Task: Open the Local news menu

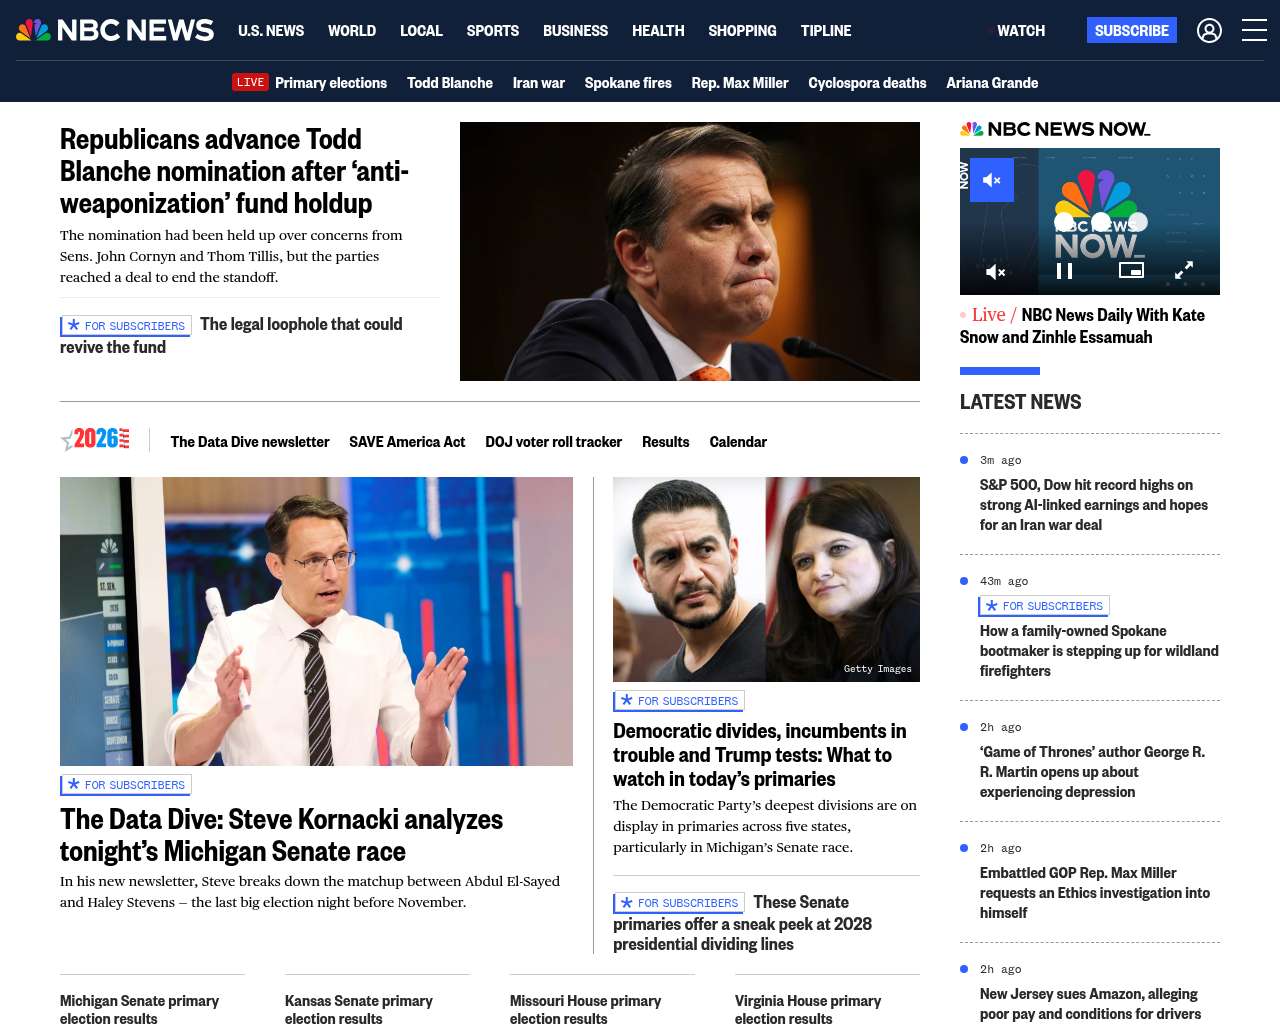Action: pyautogui.click(x=421, y=31)
